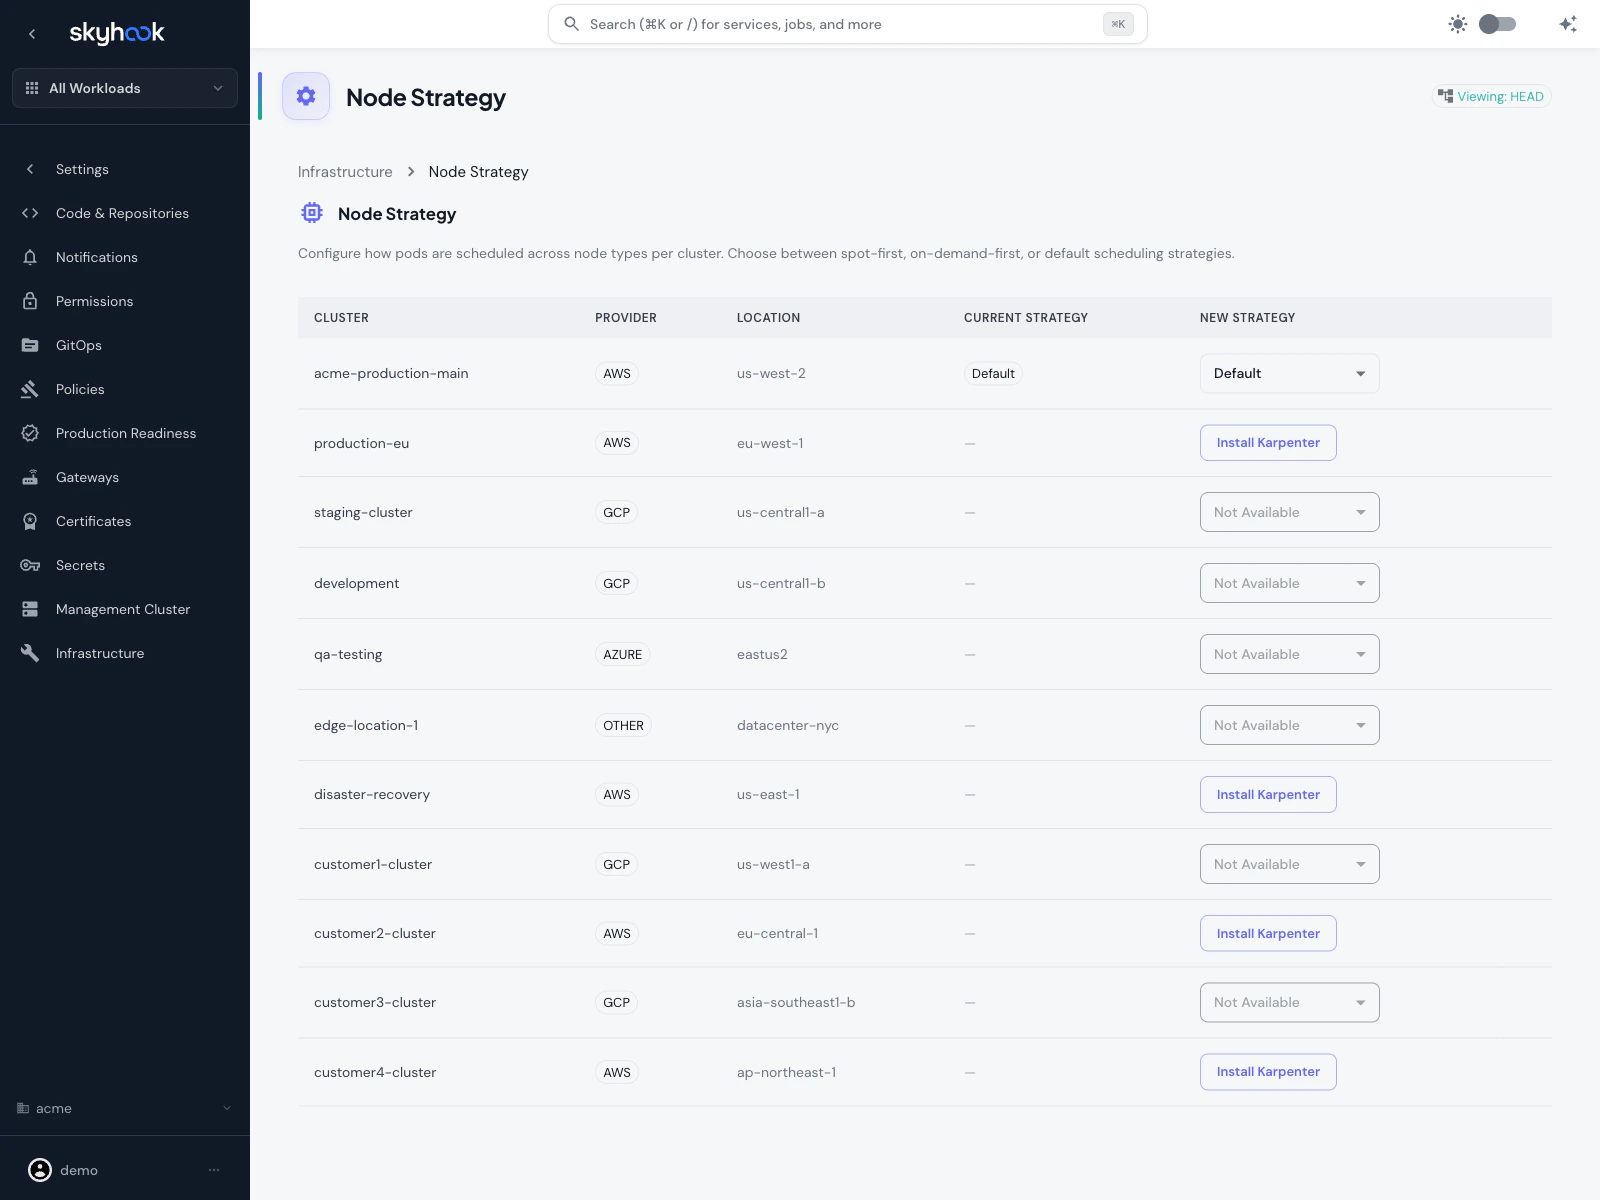Install Karpenter on disaster-recovery cluster
The width and height of the screenshot is (1600, 1200).
click(x=1268, y=794)
